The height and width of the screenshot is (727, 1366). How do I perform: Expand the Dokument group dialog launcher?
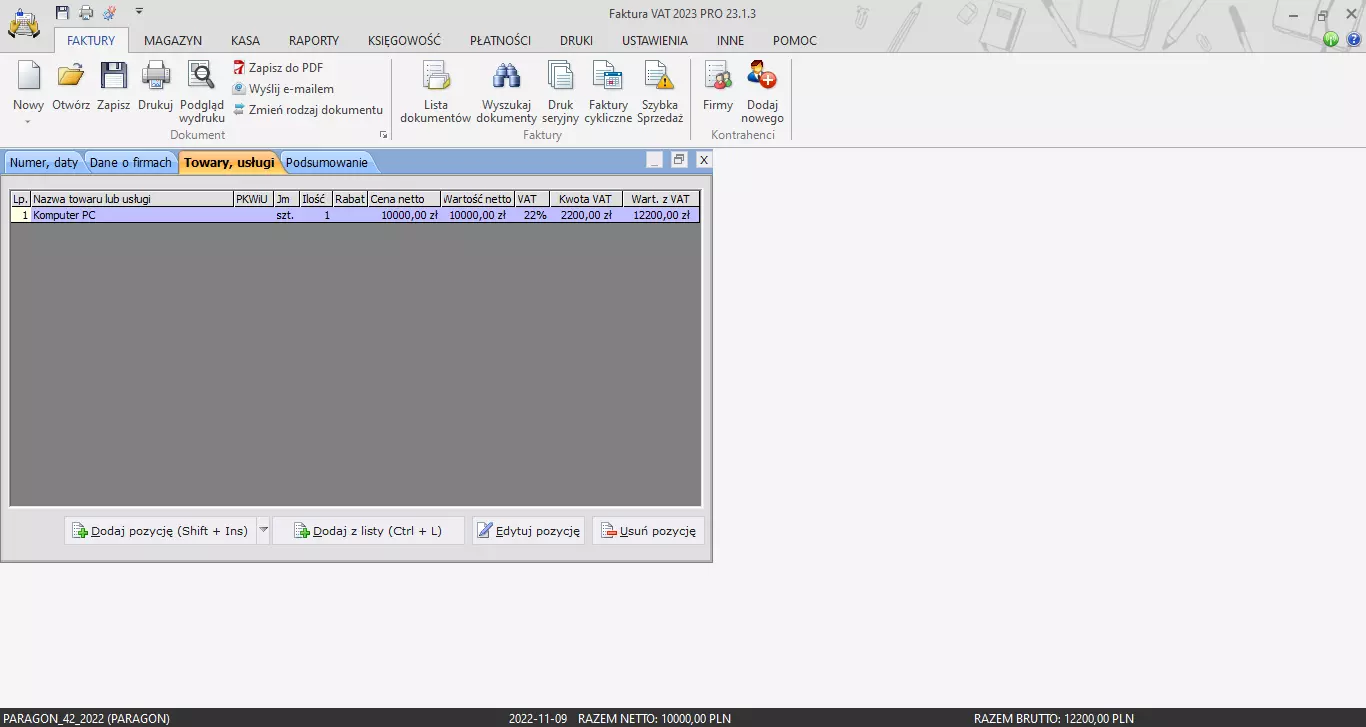tap(383, 135)
